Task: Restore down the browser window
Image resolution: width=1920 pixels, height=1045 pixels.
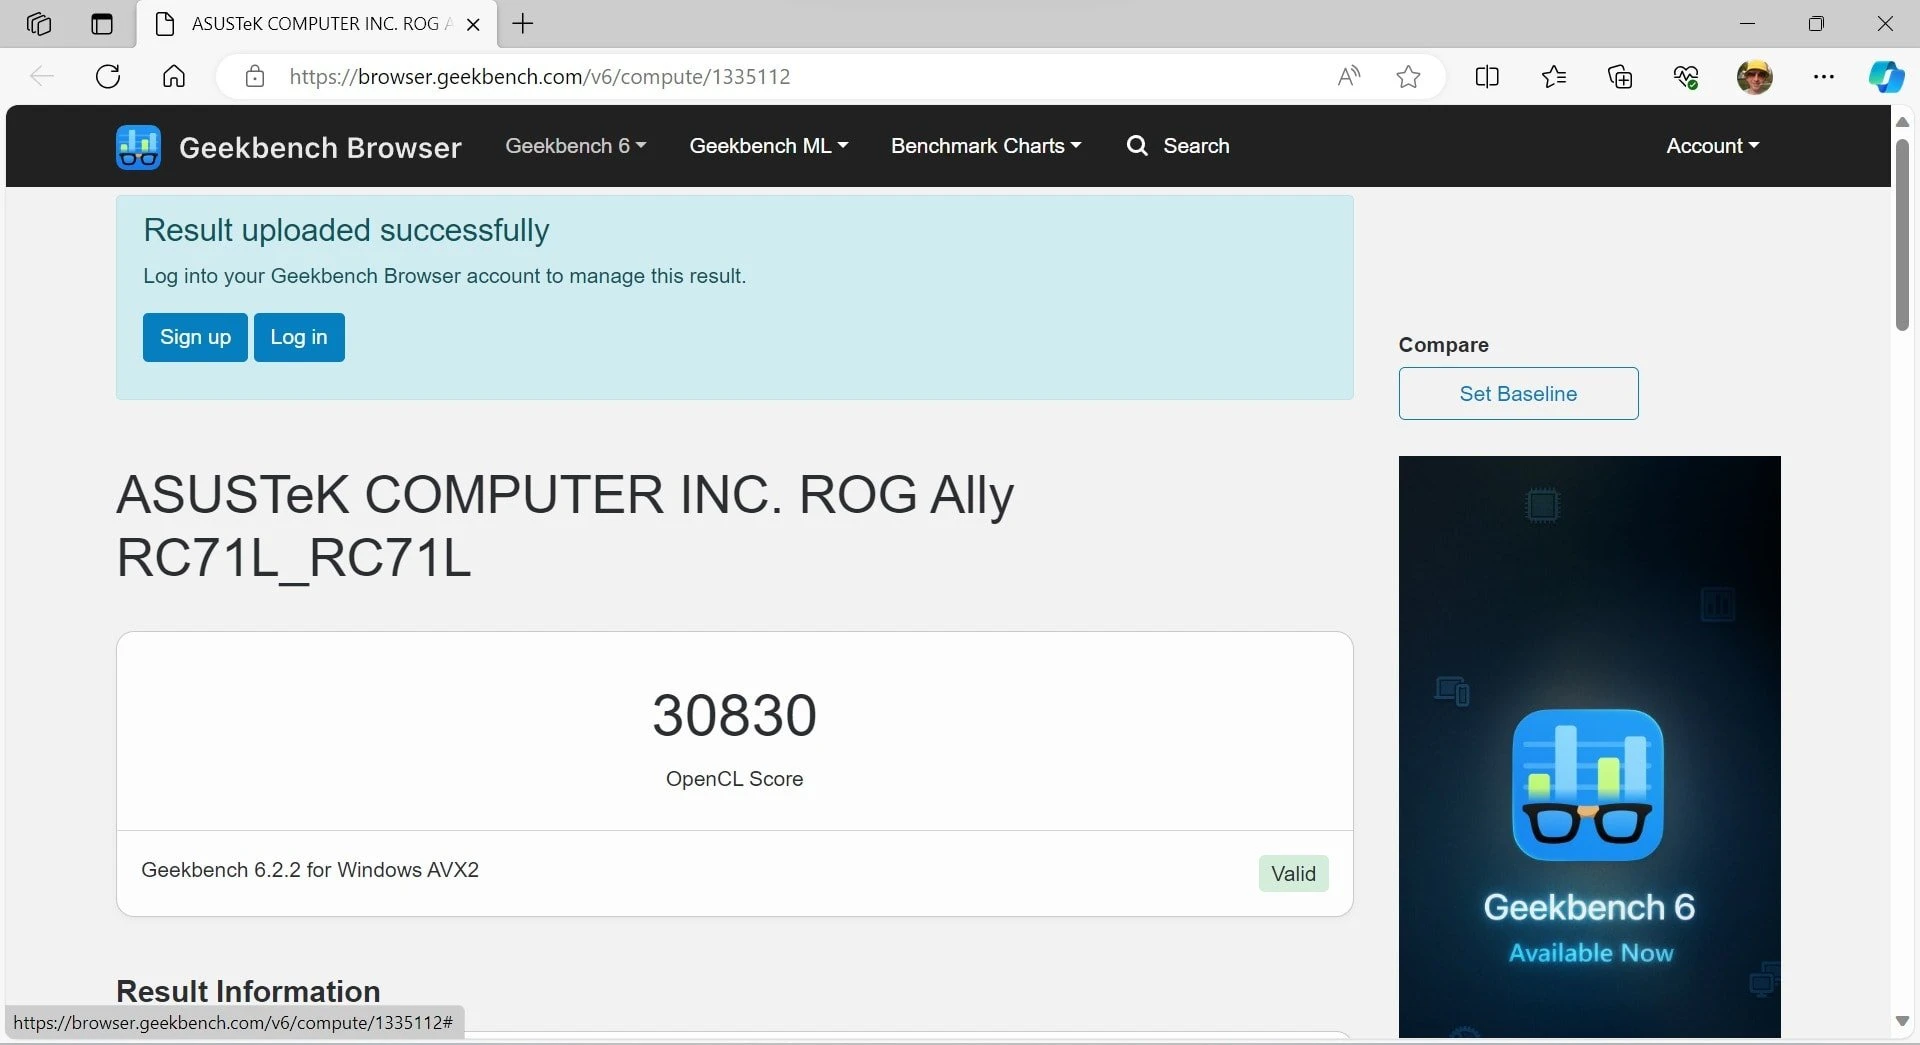Action: (x=1816, y=23)
